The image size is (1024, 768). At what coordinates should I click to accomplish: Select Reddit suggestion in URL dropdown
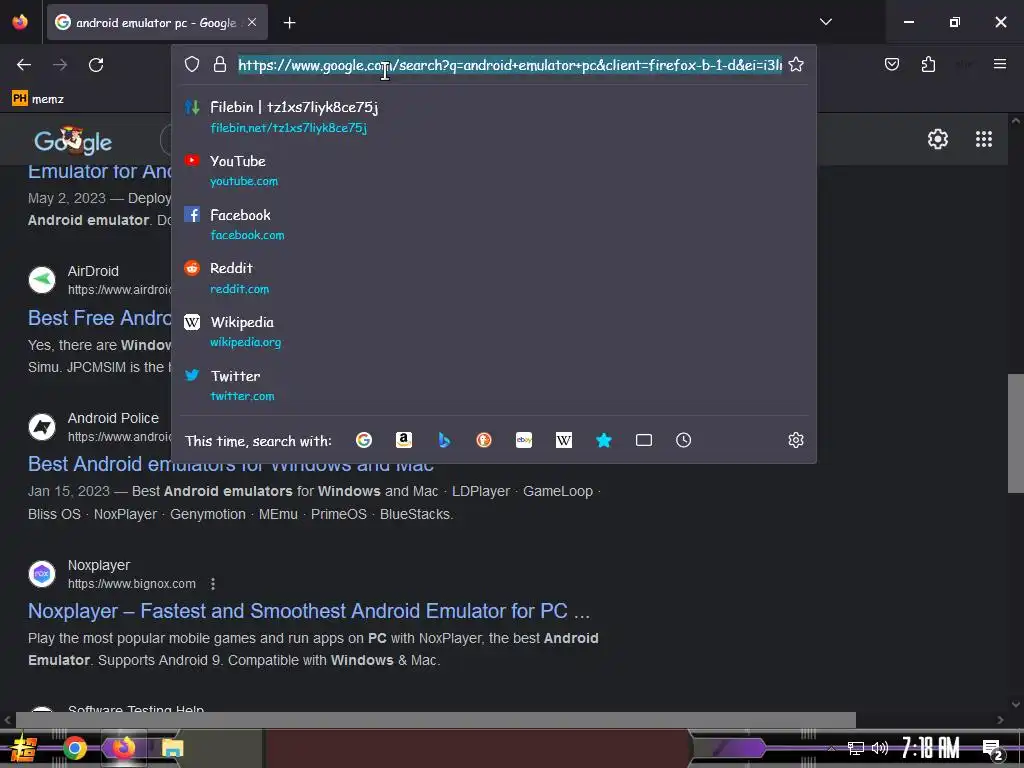494,278
